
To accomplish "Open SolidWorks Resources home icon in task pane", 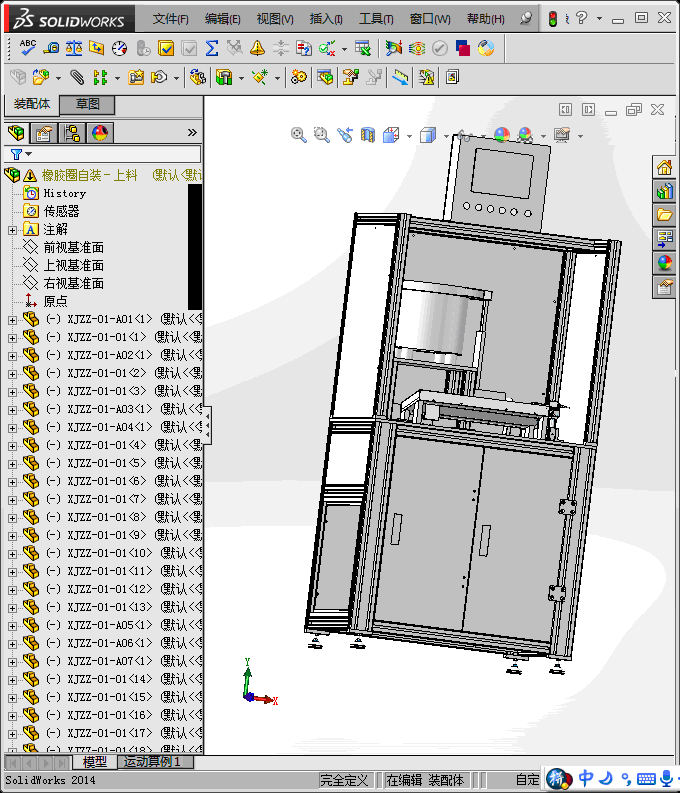I will coord(664,167).
